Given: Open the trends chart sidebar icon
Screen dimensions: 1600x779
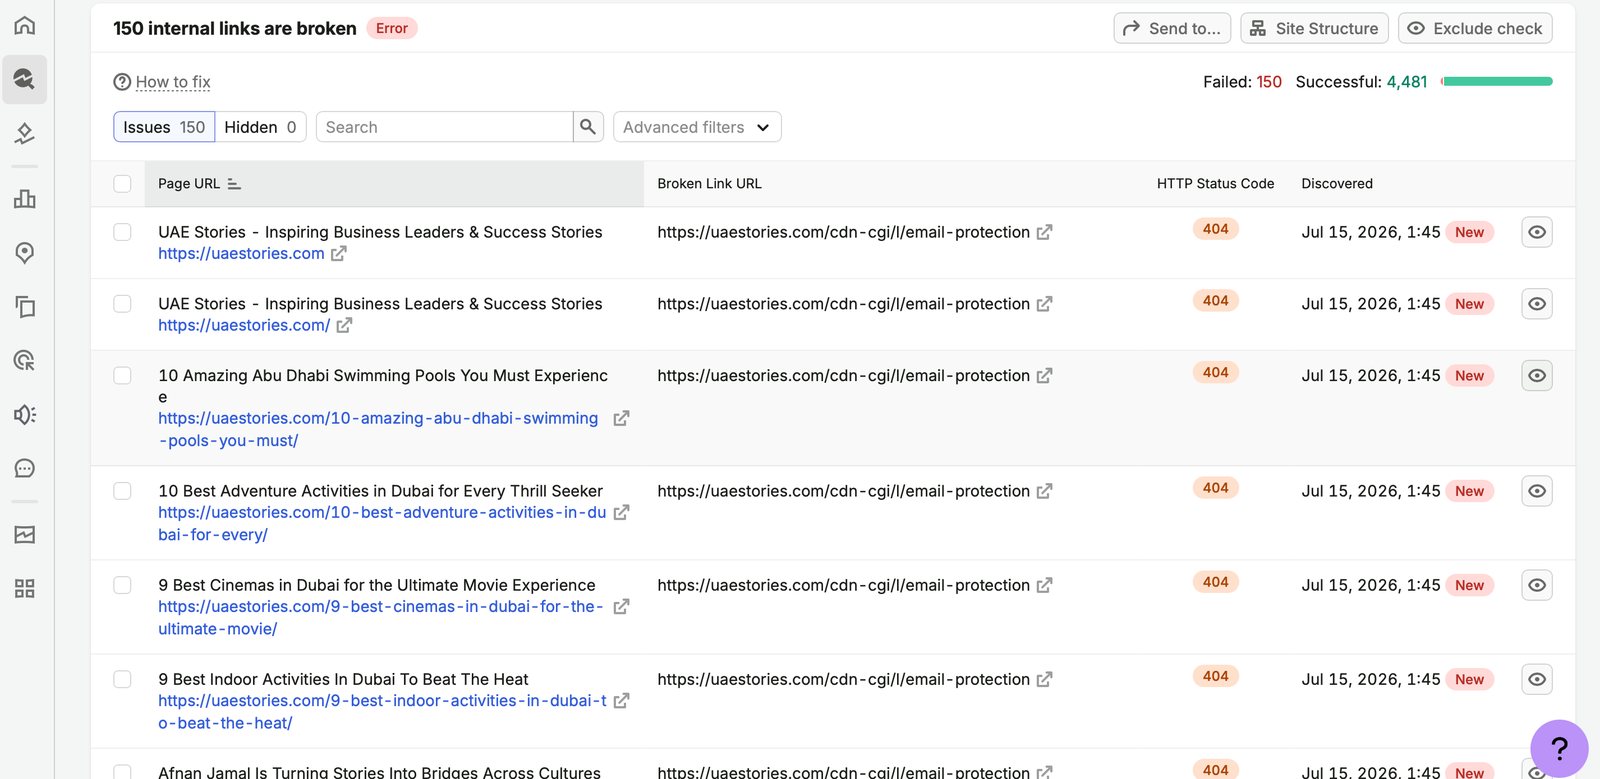Looking at the screenshot, I should (25, 534).
